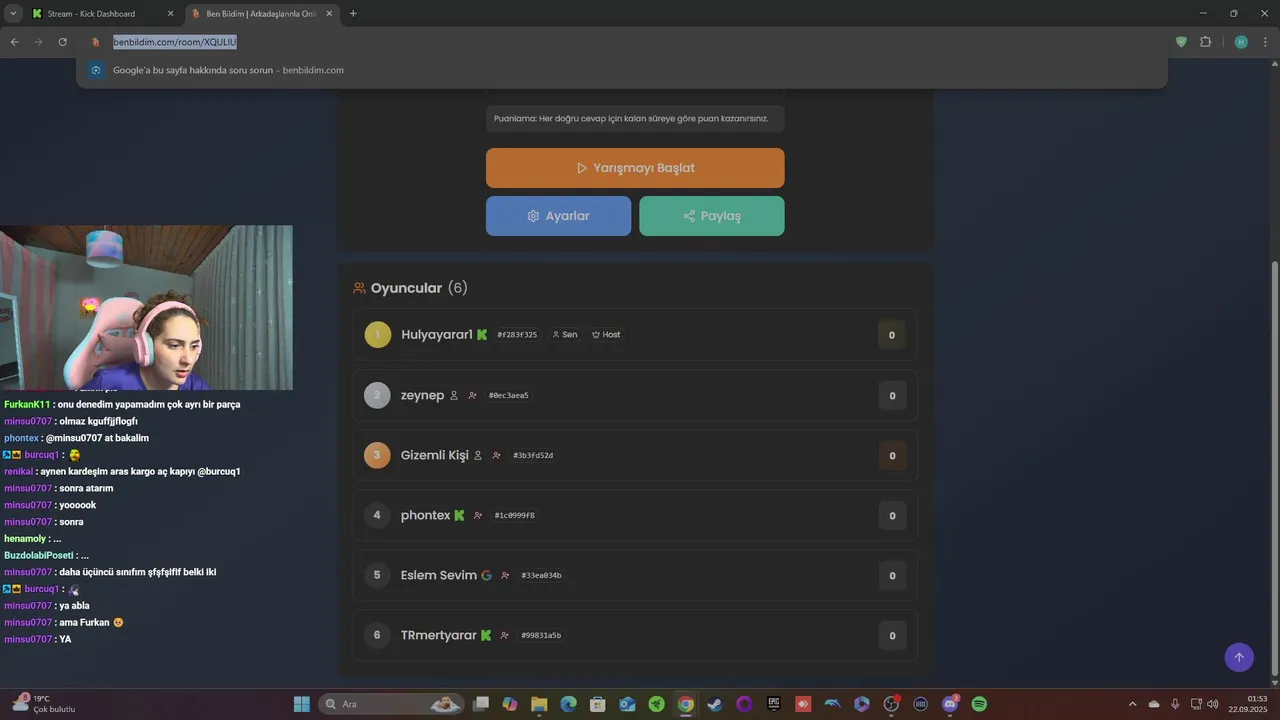Viewport: 1280px width, 720px height.
Task: Open Spotify from the taskbar
Action: click(x=979, y=704)
